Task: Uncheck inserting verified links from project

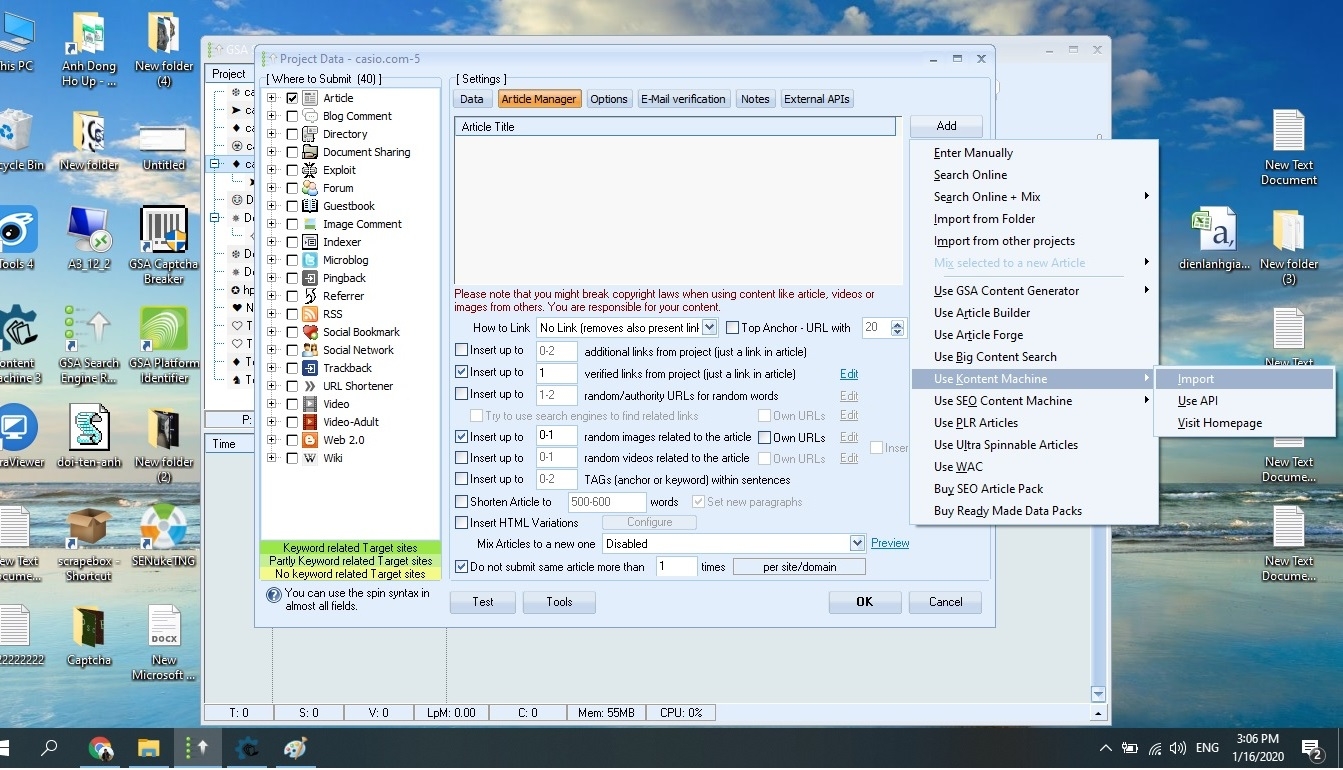Action: point(461,372)
